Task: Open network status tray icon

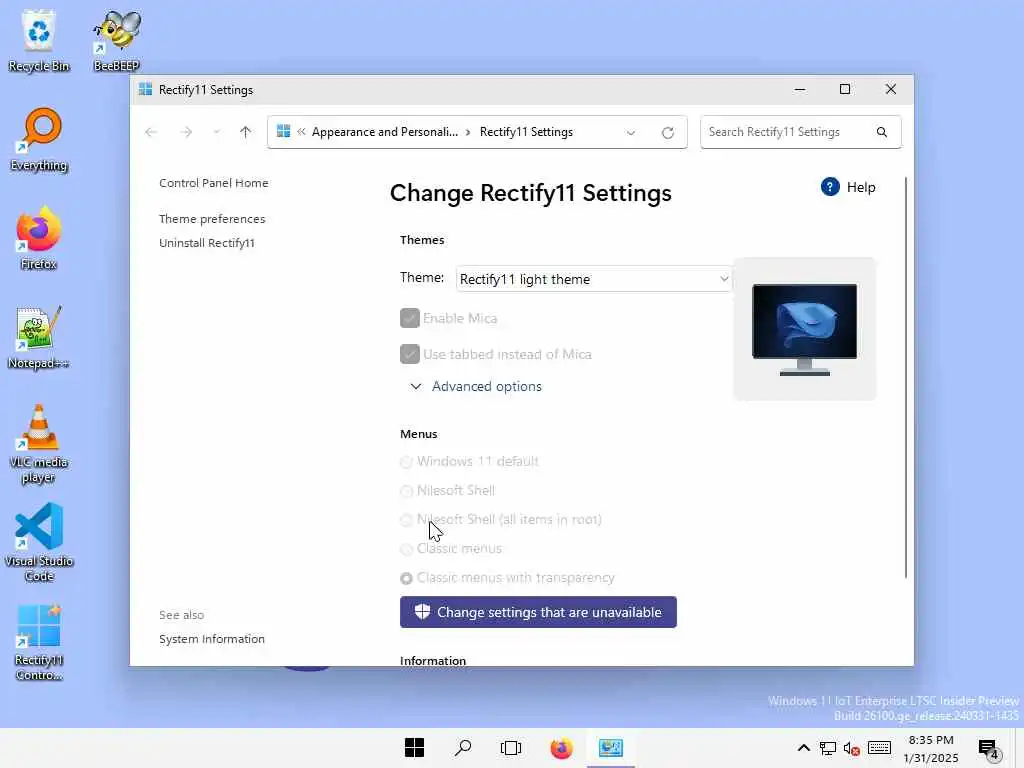Action: pyautogui.click(x=828, y=748)
